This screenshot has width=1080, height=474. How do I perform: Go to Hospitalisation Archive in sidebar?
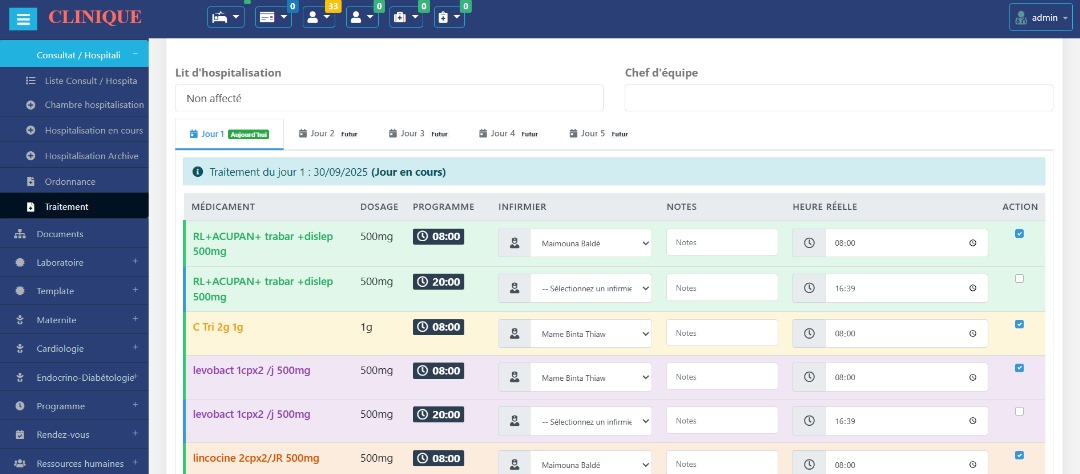tap(91, 156)
